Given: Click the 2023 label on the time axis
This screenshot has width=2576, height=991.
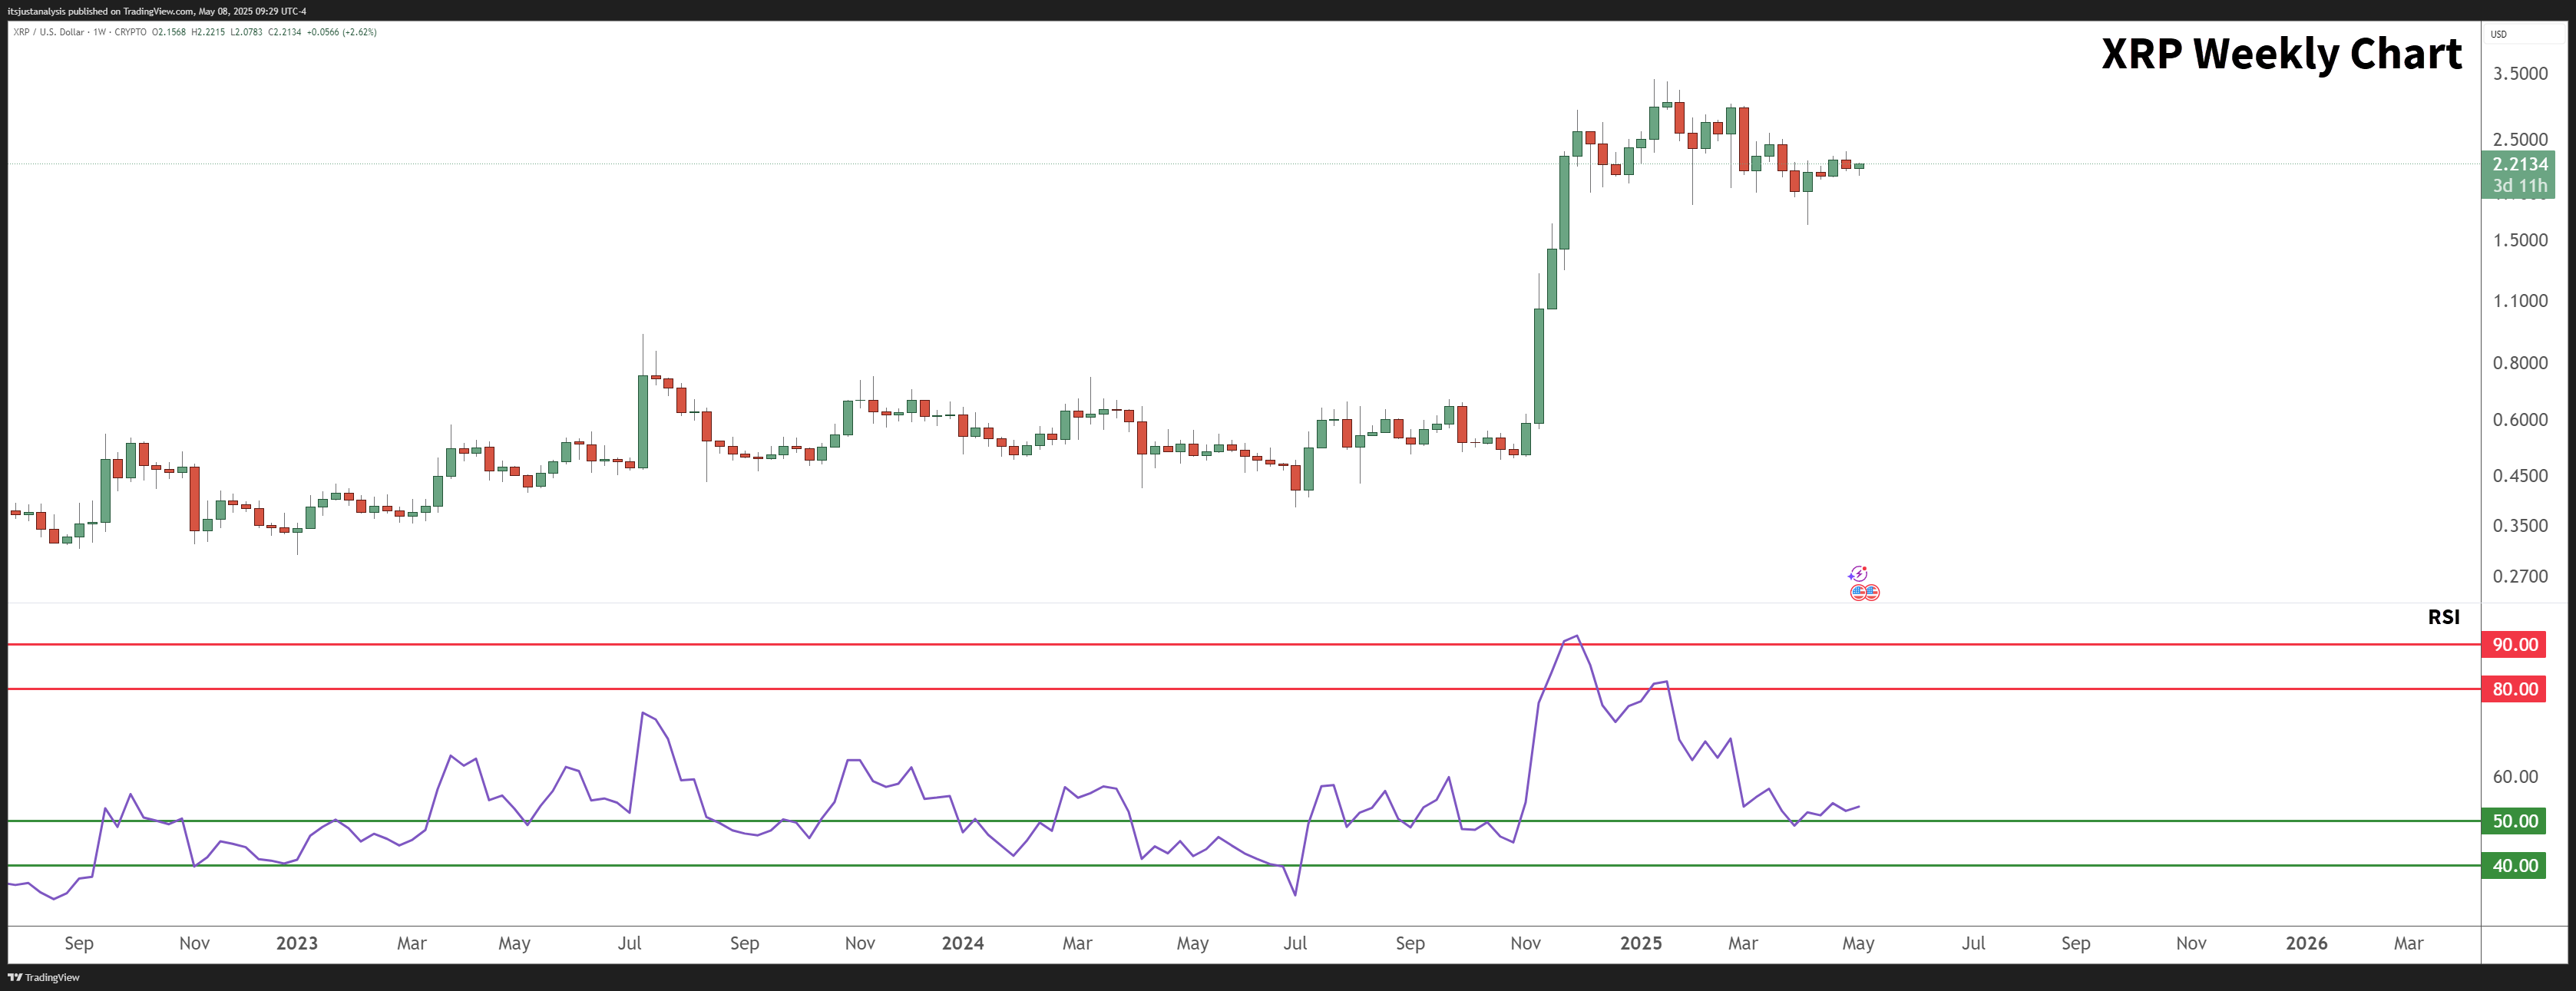Looking at the screenshot, I should click(297, 943).
